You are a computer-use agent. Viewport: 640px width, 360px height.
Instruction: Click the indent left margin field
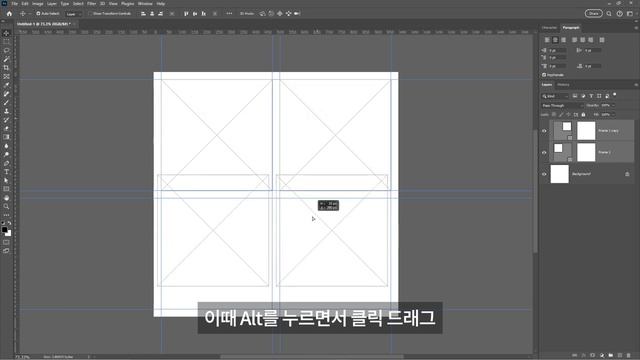tap(557, 51)
